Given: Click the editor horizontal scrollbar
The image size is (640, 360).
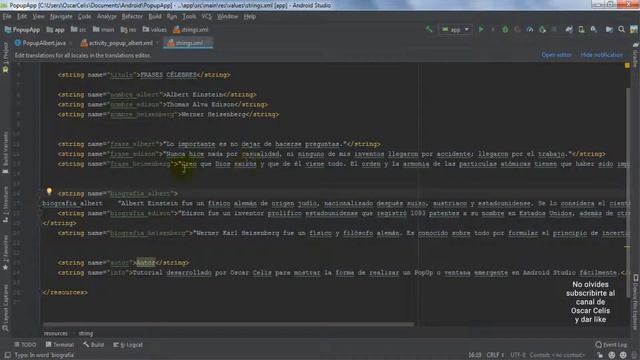Looking at the screenshot, I should tap(229, 324).
